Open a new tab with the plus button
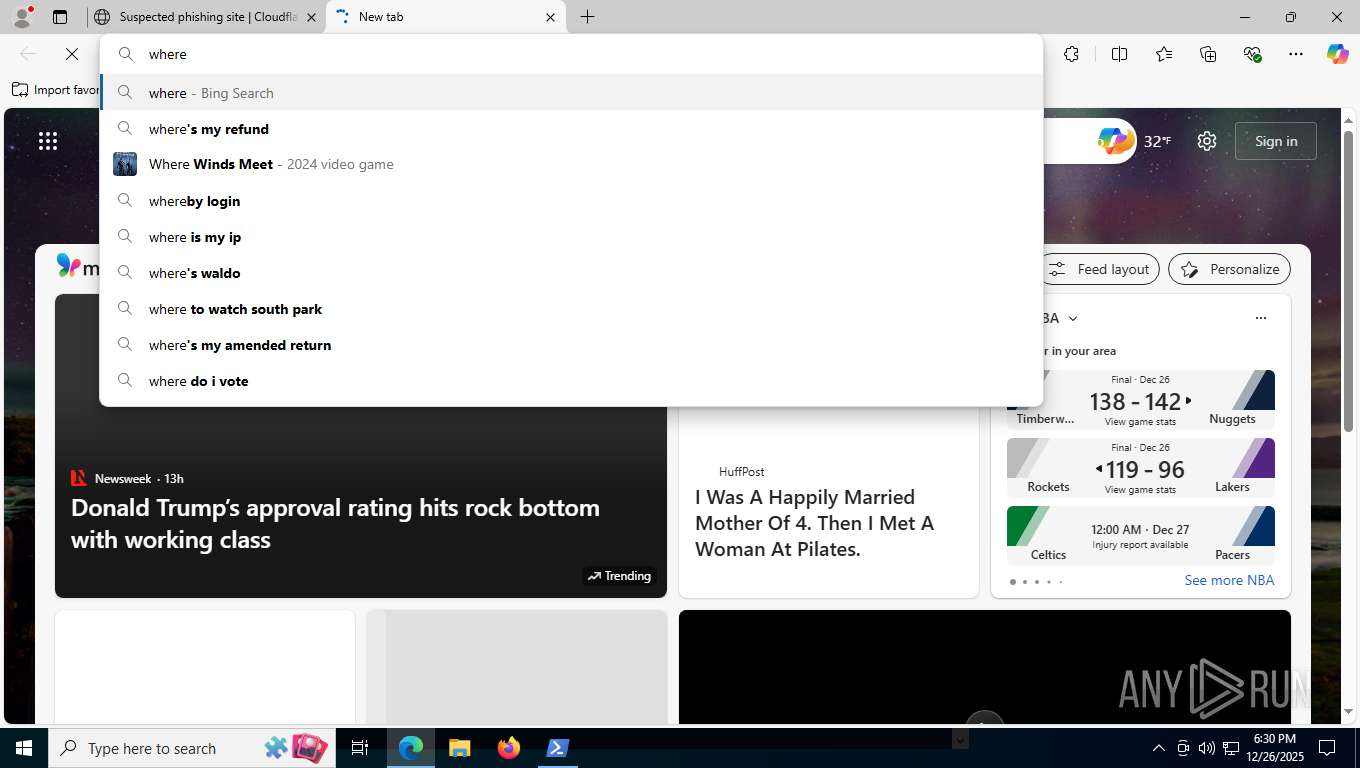Screen dimensions: 1360x768 [588, 17]
